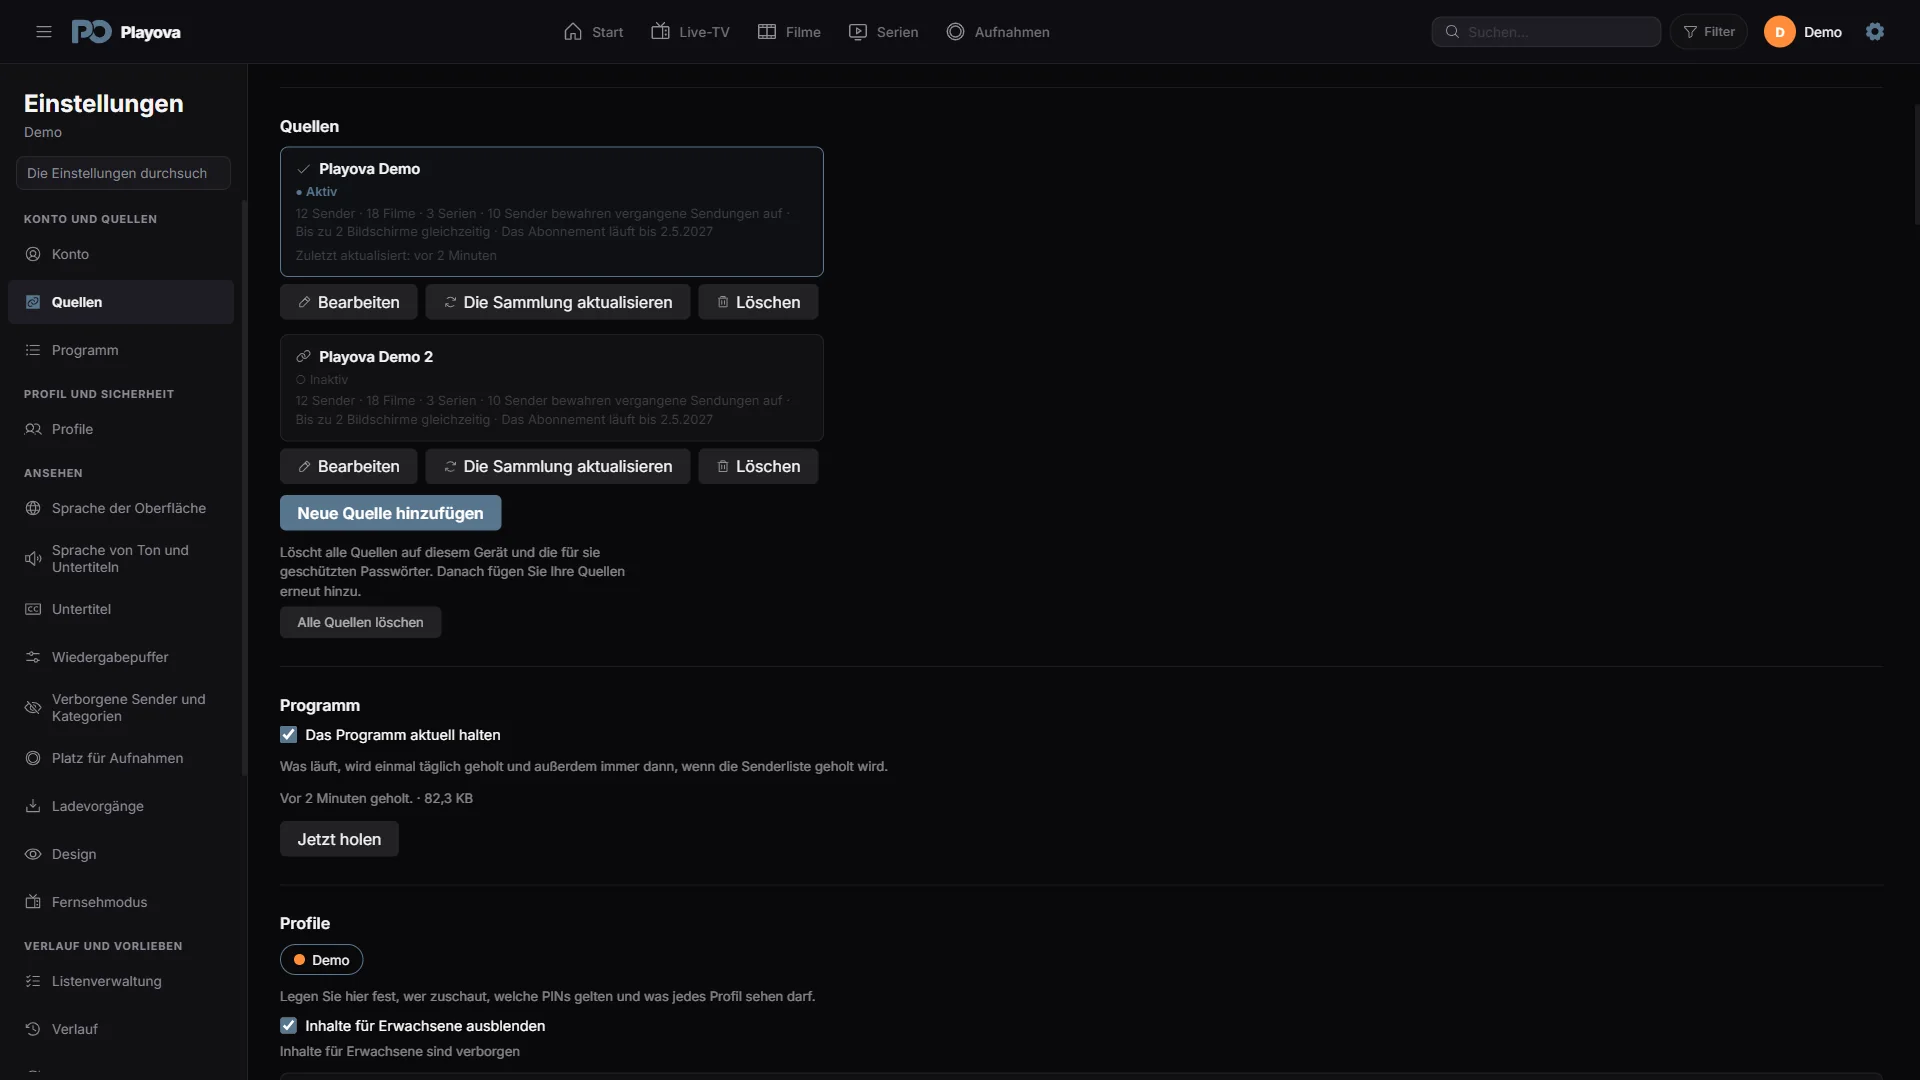The width and height of the screenshot is (1920, 1080).
Task: Click the Jetzt holen button
Action: 340,839
